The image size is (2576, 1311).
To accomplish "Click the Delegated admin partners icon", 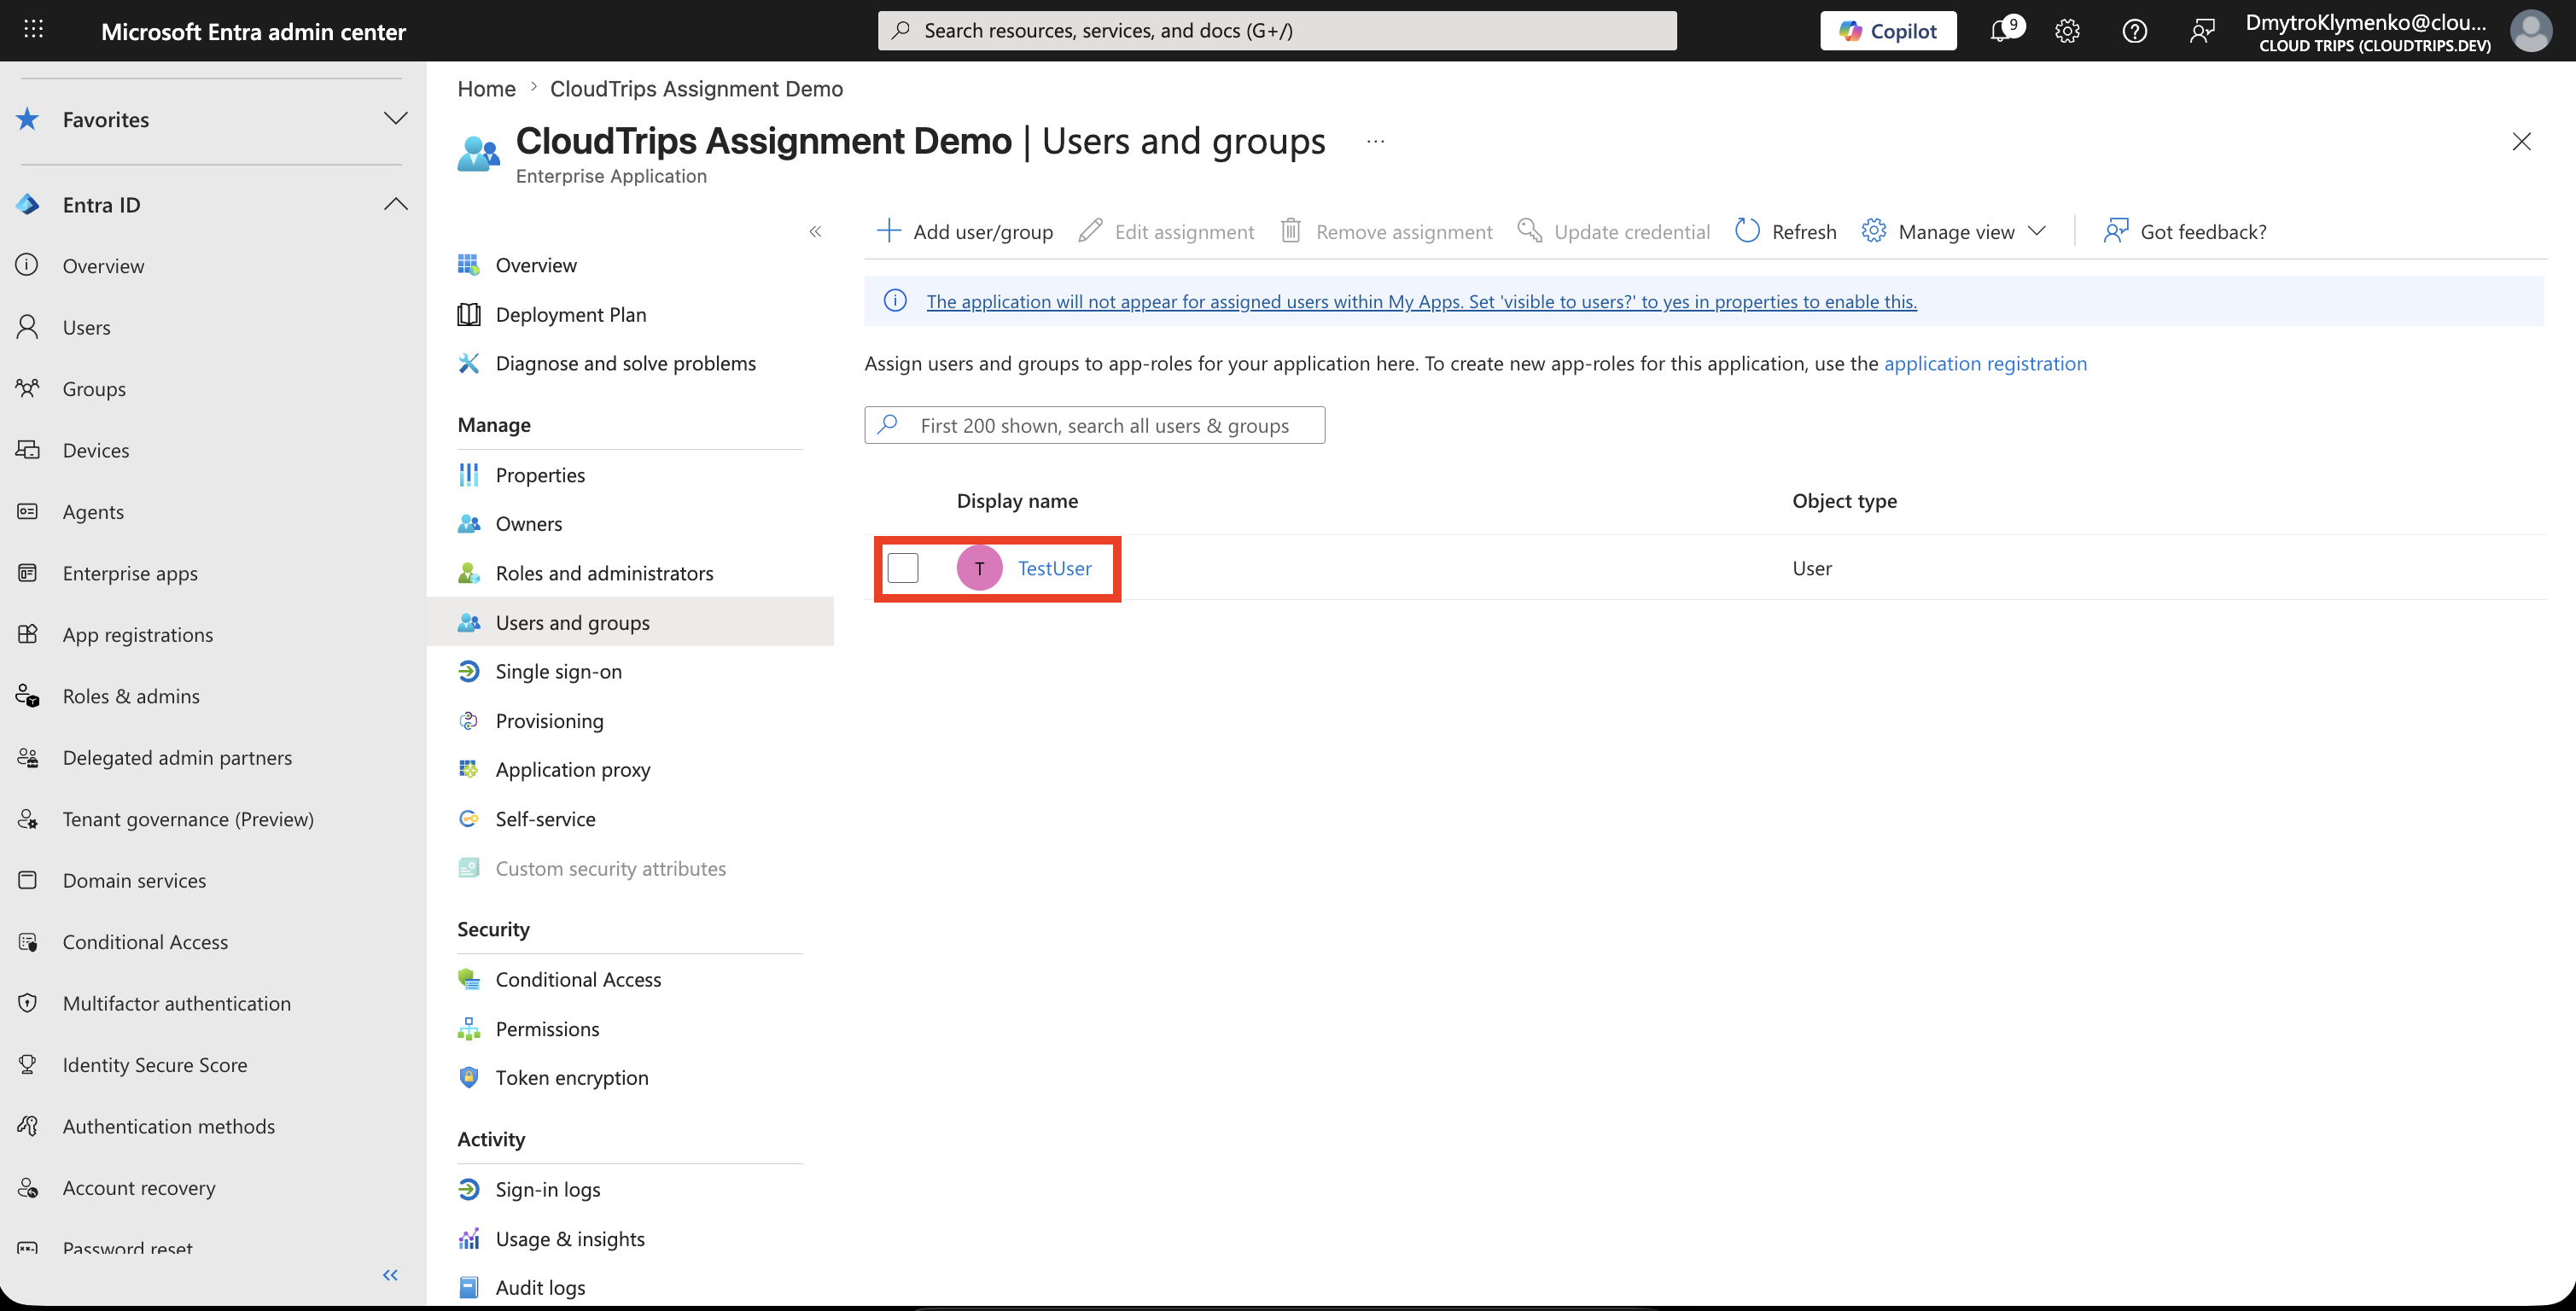I will (x=28, y=757).
